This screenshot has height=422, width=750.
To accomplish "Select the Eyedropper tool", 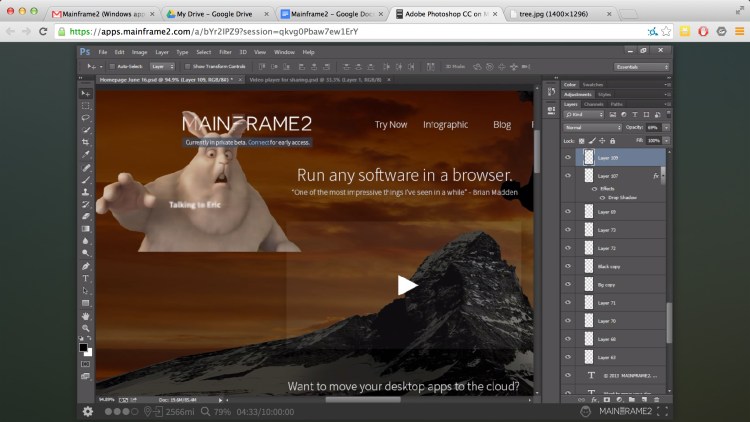I will pos(86,155).
